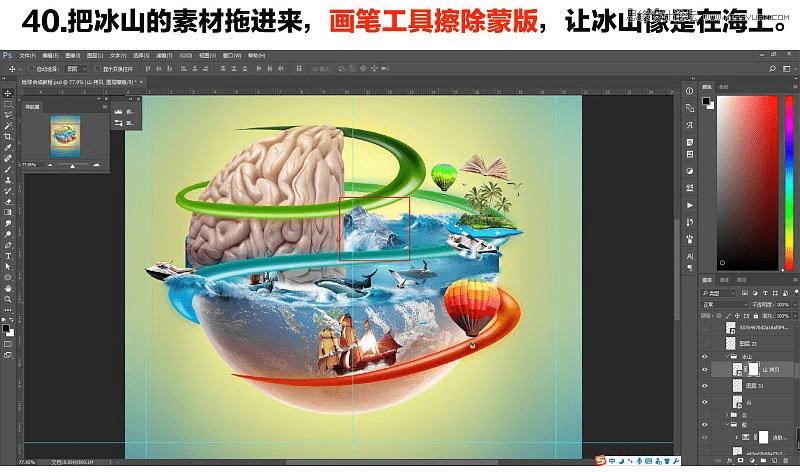Click add layer style fx icon

point(729,460)
